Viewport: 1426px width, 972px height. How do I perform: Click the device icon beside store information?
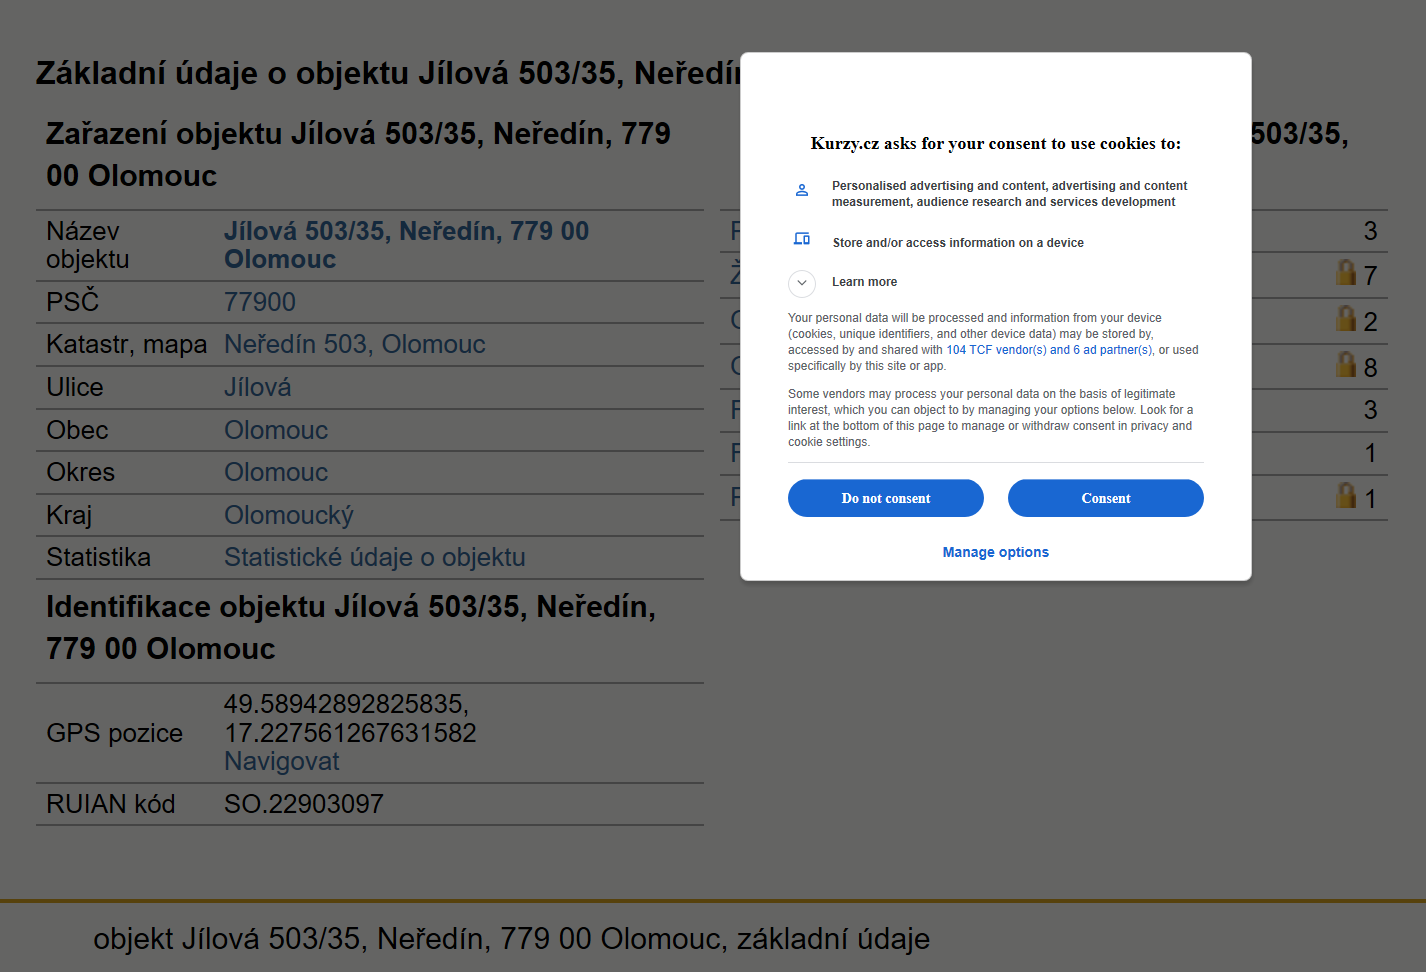click(x=801, y=239)
